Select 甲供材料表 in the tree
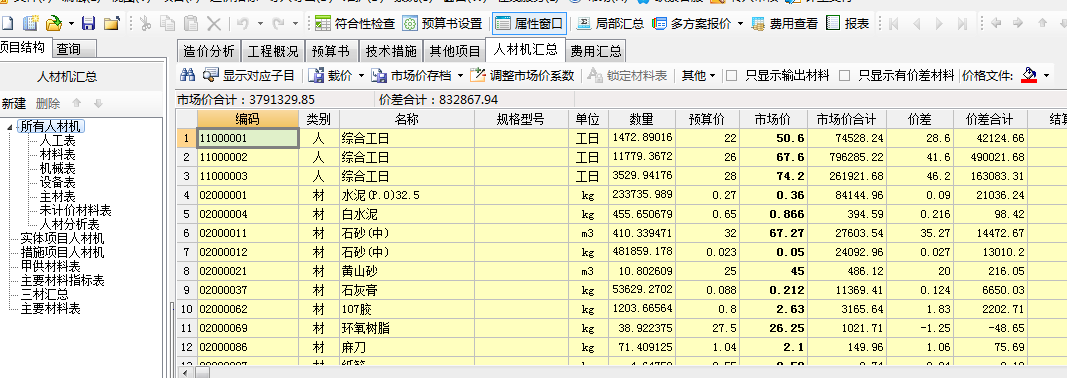This screenshot has width=1067, height=378. click(x=50, y=266)
